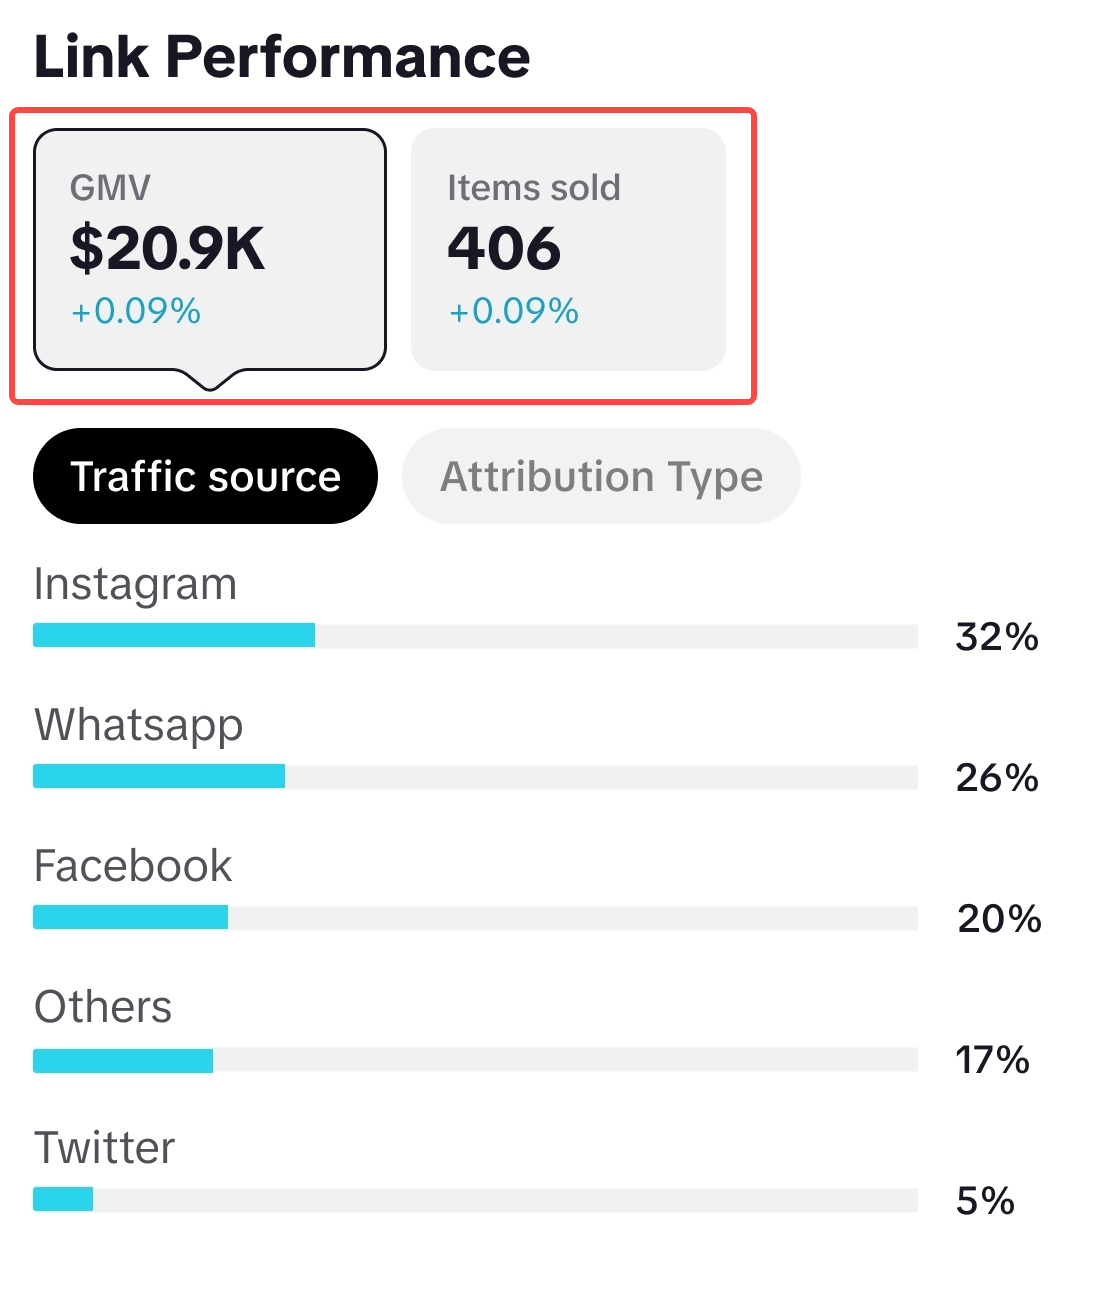Image resolution: width=1103 pixels, height=1291 pixels.
Task: Select the Items sold metric card
Action: [x=567, y=250]
